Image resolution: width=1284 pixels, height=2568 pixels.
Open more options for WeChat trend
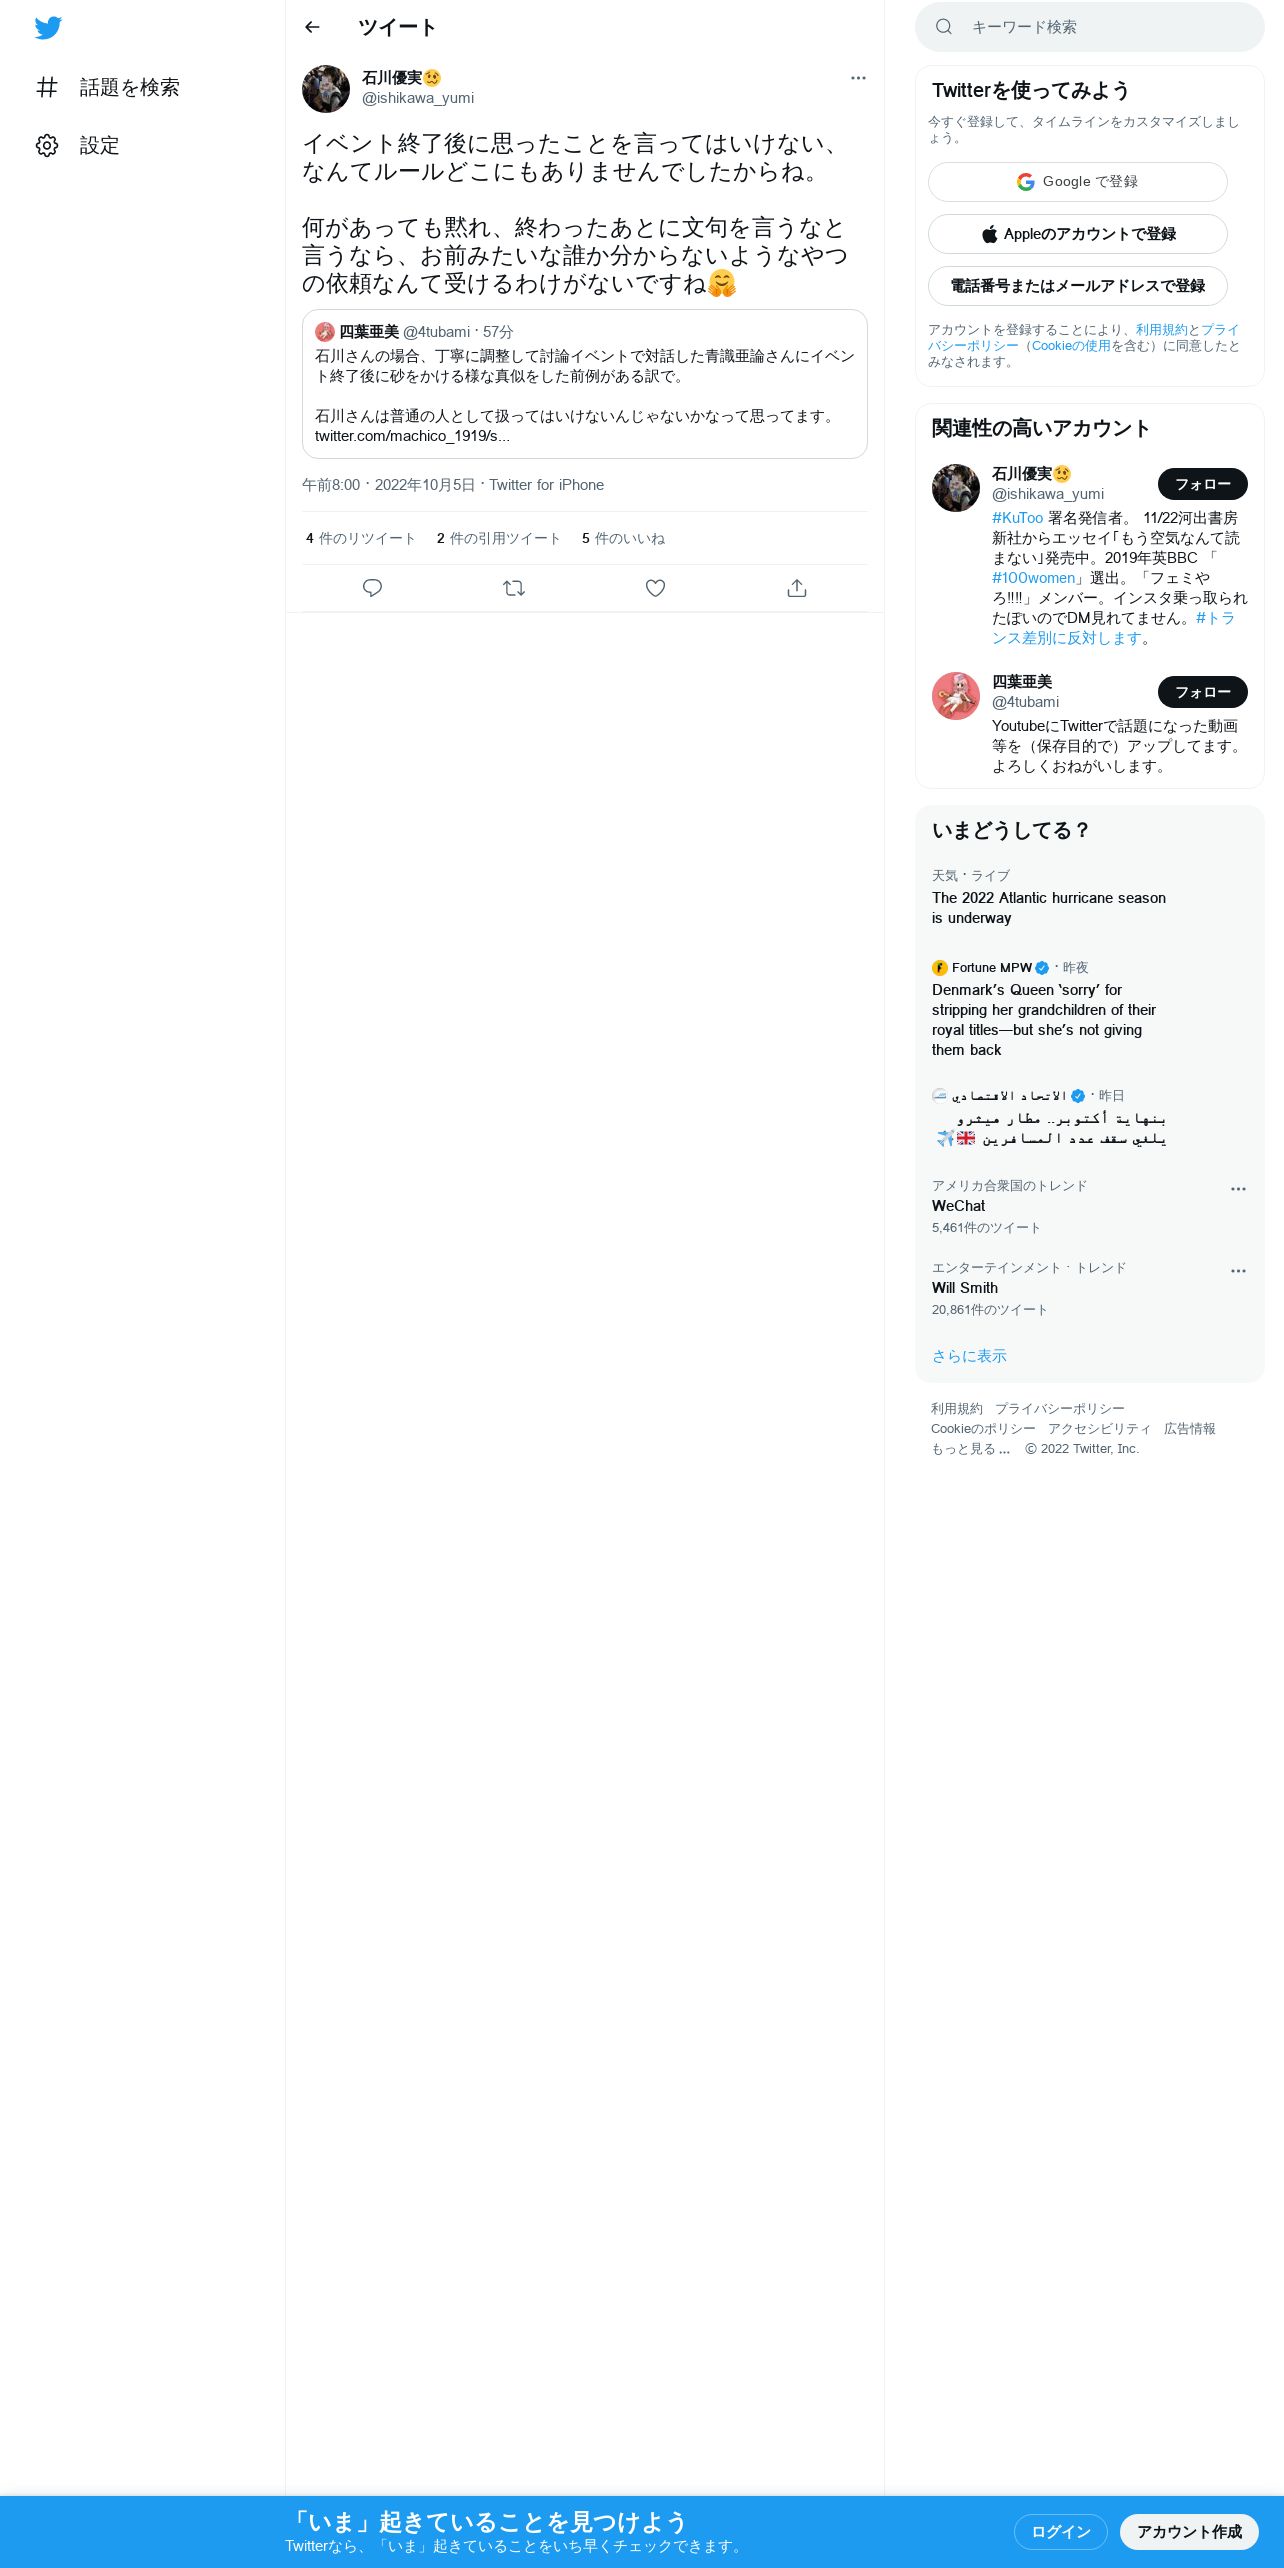(x=1238, y=1189)
